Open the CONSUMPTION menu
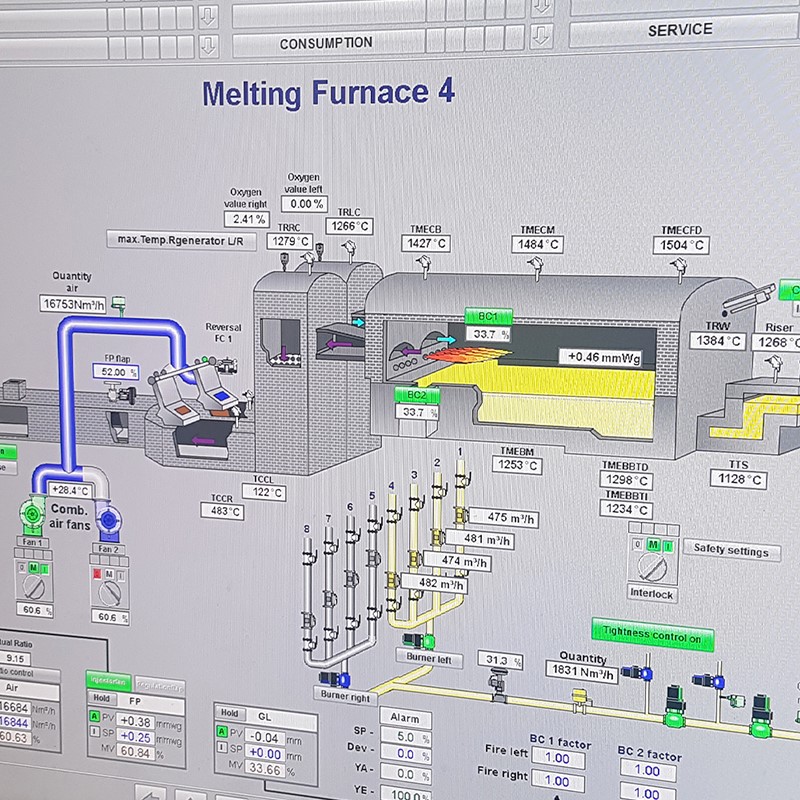800x800 pixels. (x=326, y=43)
